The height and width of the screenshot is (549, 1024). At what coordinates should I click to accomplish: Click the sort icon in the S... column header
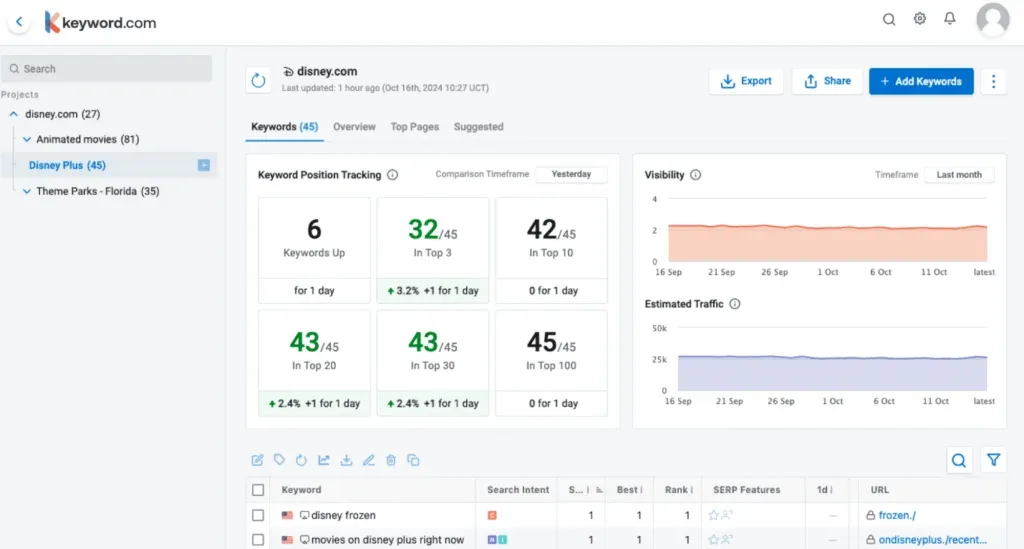[x=599, y=490]
